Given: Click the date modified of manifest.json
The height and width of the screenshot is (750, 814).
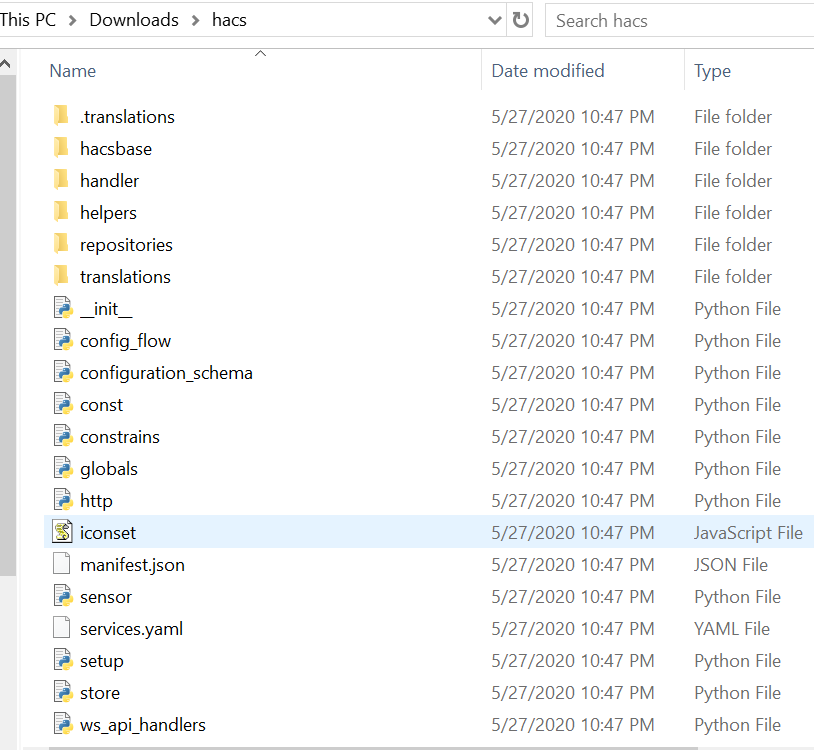Looking at the screenshot, I should pyautogui.click(x=573, y=565).
